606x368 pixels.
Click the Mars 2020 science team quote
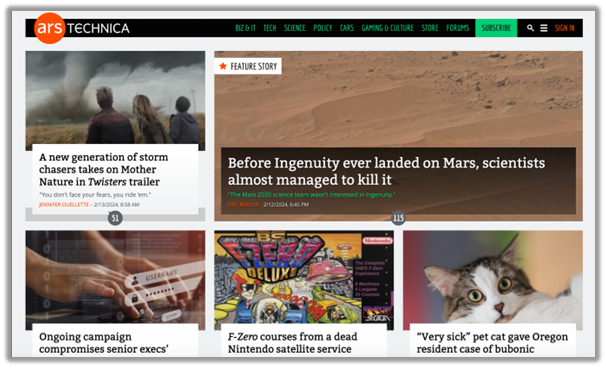click(312, 194)
